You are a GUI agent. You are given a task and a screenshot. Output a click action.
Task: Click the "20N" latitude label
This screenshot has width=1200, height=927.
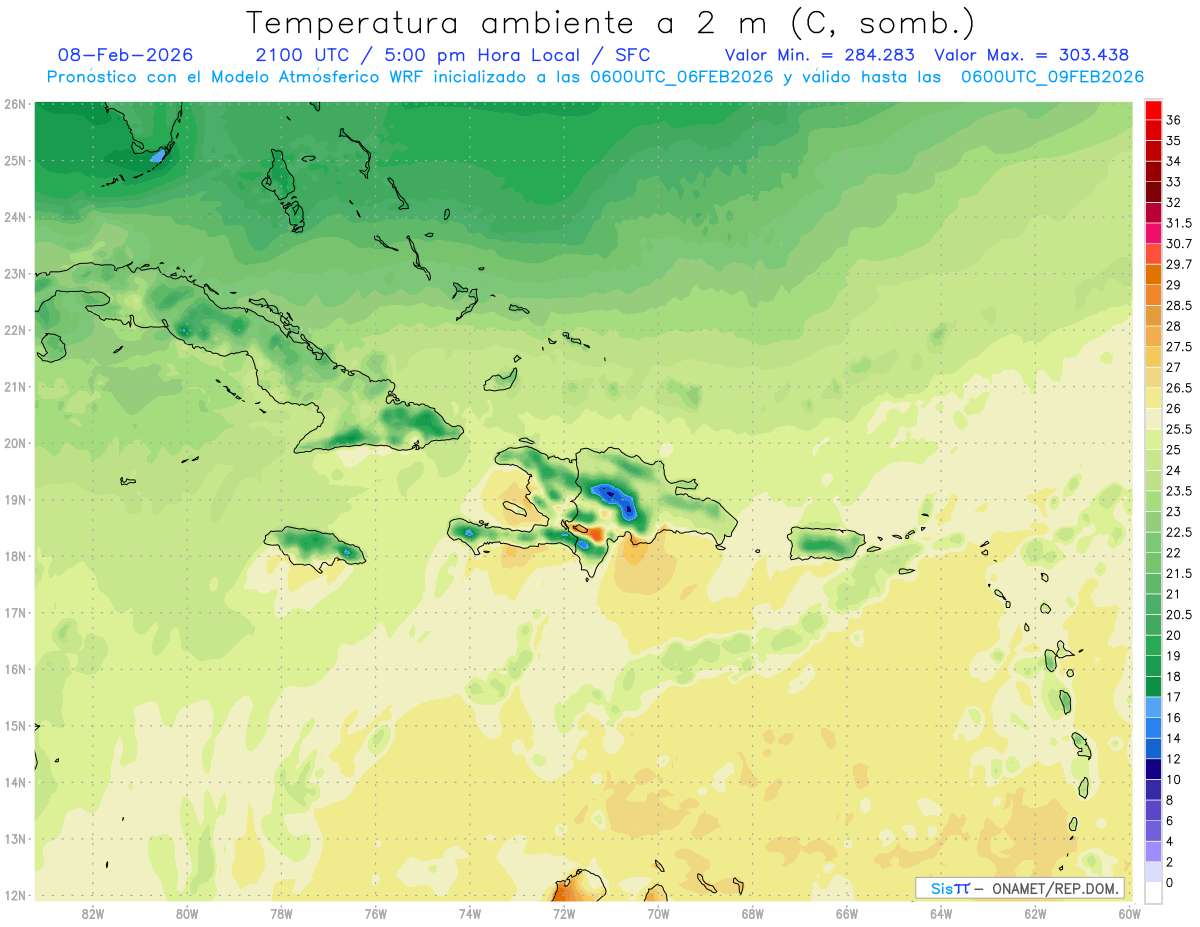pos(14,443)
